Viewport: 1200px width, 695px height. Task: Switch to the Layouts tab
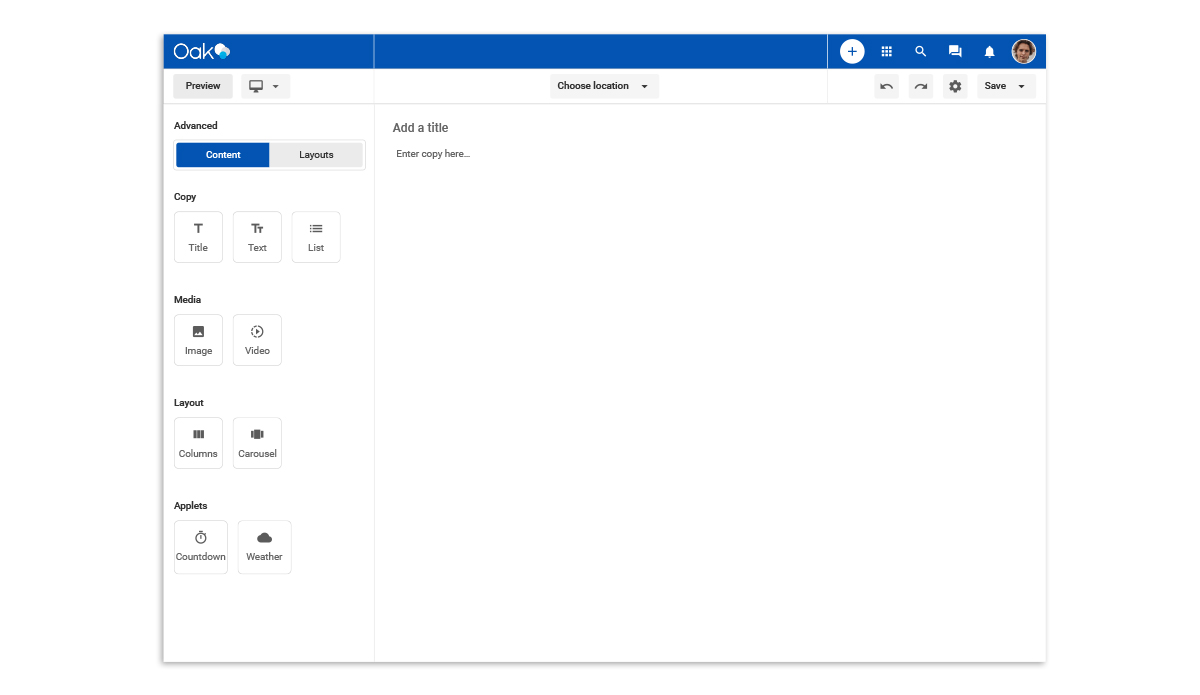pos(316,155)
